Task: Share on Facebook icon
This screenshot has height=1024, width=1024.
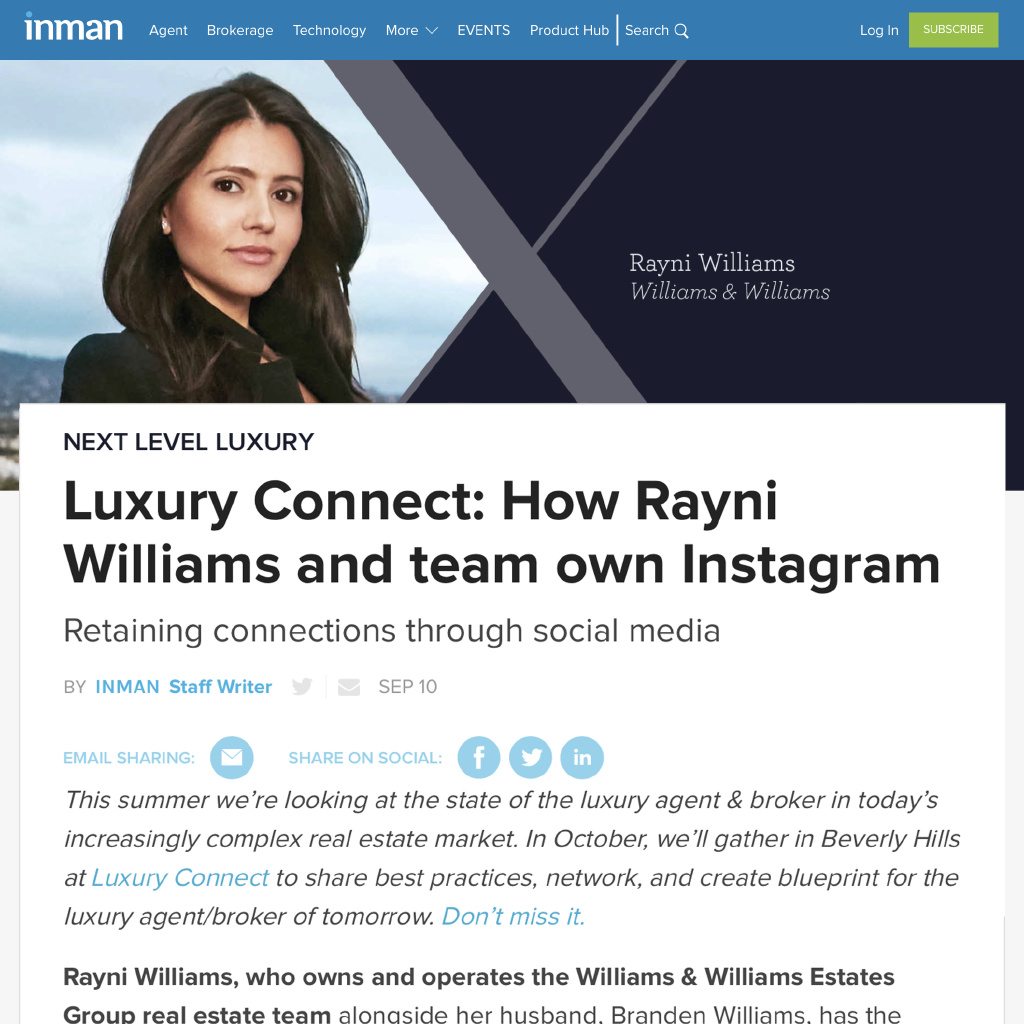Action: pos(479,758)
